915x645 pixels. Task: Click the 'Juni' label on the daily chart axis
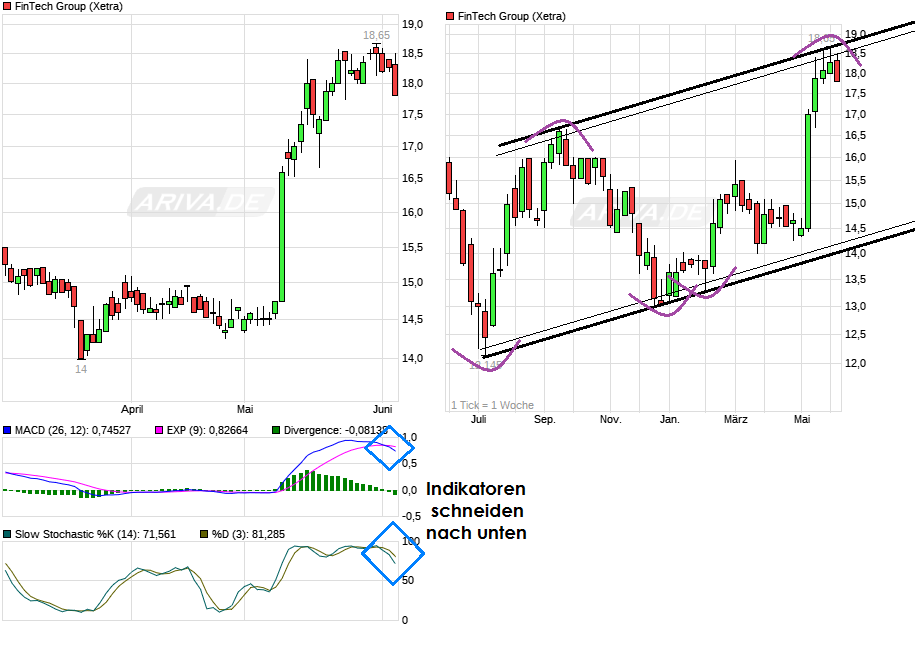pyautogui.click(x=382, y=409)
